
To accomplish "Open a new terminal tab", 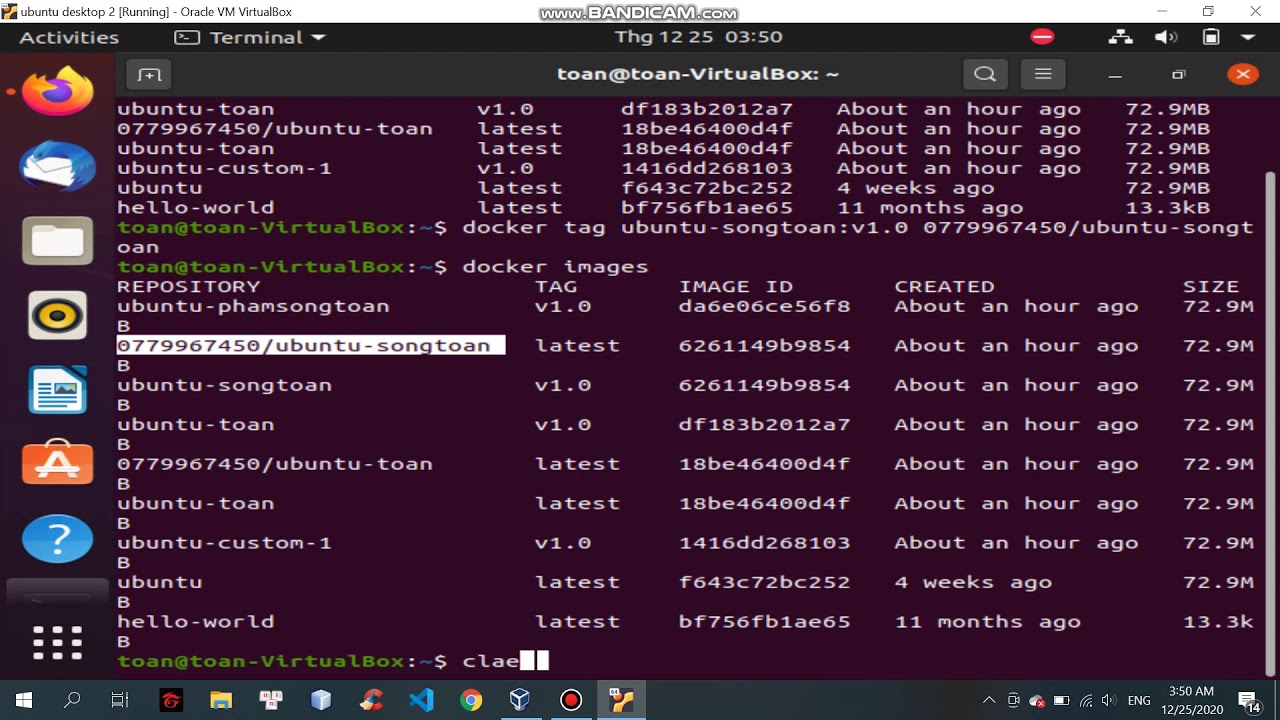I will 149,75.
